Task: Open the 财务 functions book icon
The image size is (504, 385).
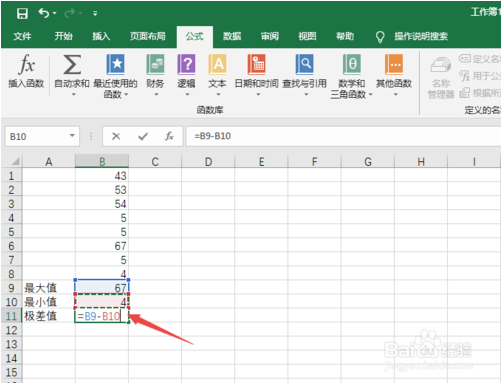Action: tap(155, 64)
